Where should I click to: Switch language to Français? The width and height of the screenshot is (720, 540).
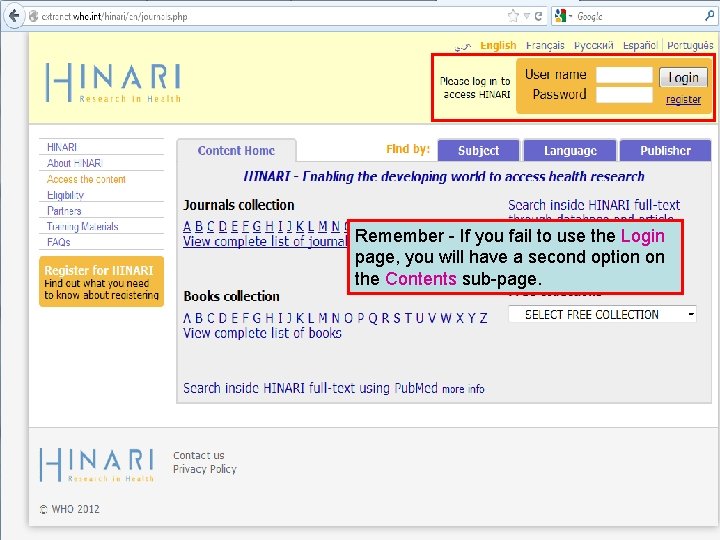(x=545, y=45)
